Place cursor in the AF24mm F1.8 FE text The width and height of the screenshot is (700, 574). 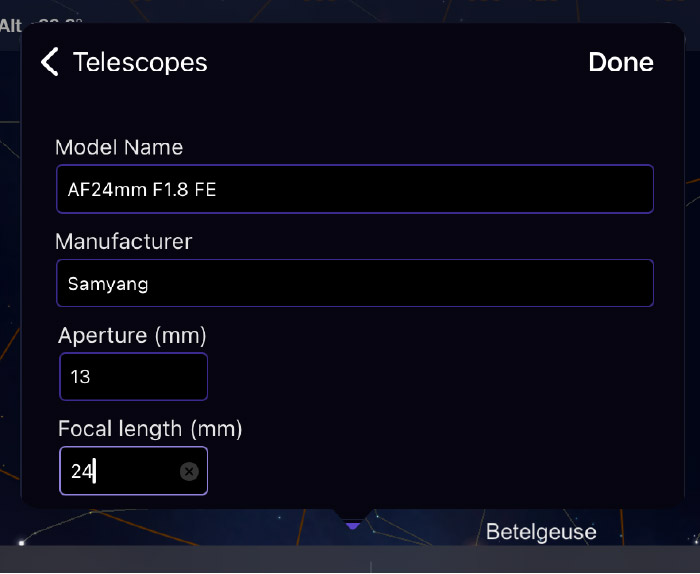tap(142, 190)
